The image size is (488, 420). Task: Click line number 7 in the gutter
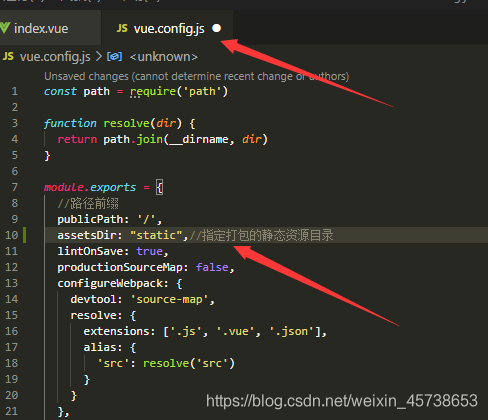[15, 187]
